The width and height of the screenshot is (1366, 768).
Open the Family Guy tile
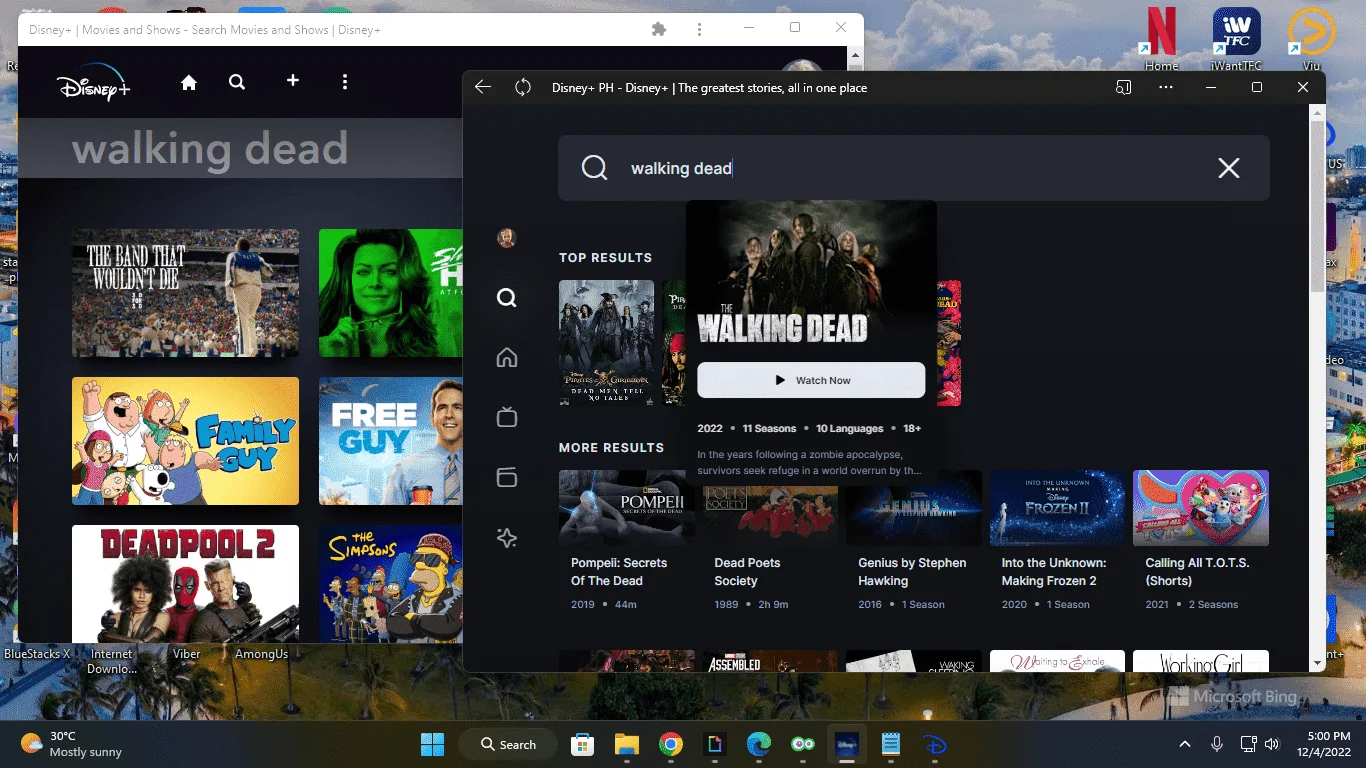tap(185, 441)
